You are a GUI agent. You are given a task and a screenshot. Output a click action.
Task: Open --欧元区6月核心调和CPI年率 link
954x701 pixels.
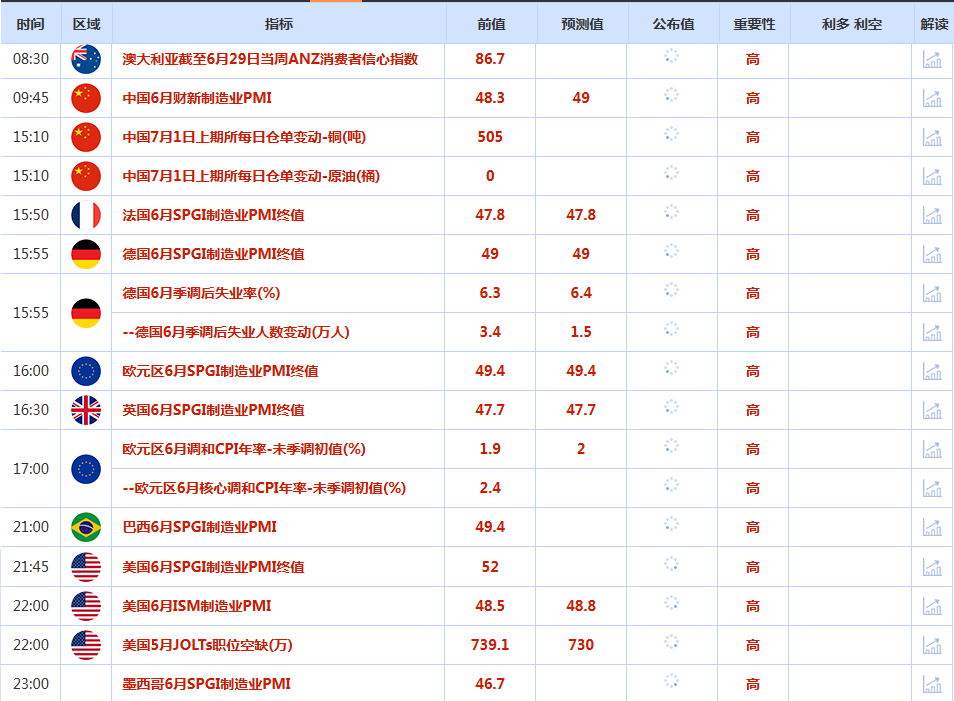tap(264, 487)
